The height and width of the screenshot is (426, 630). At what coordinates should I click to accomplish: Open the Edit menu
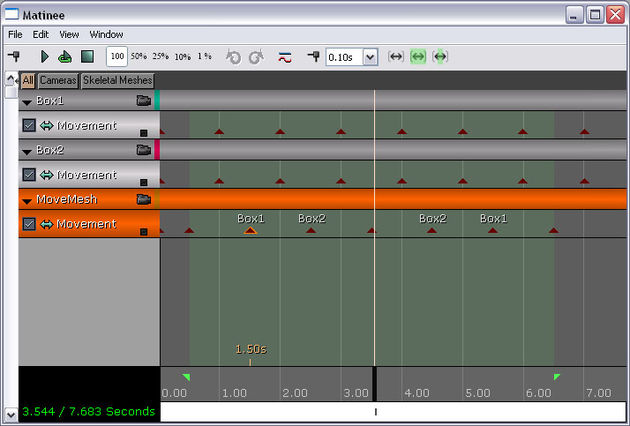[x=41, y=35]
